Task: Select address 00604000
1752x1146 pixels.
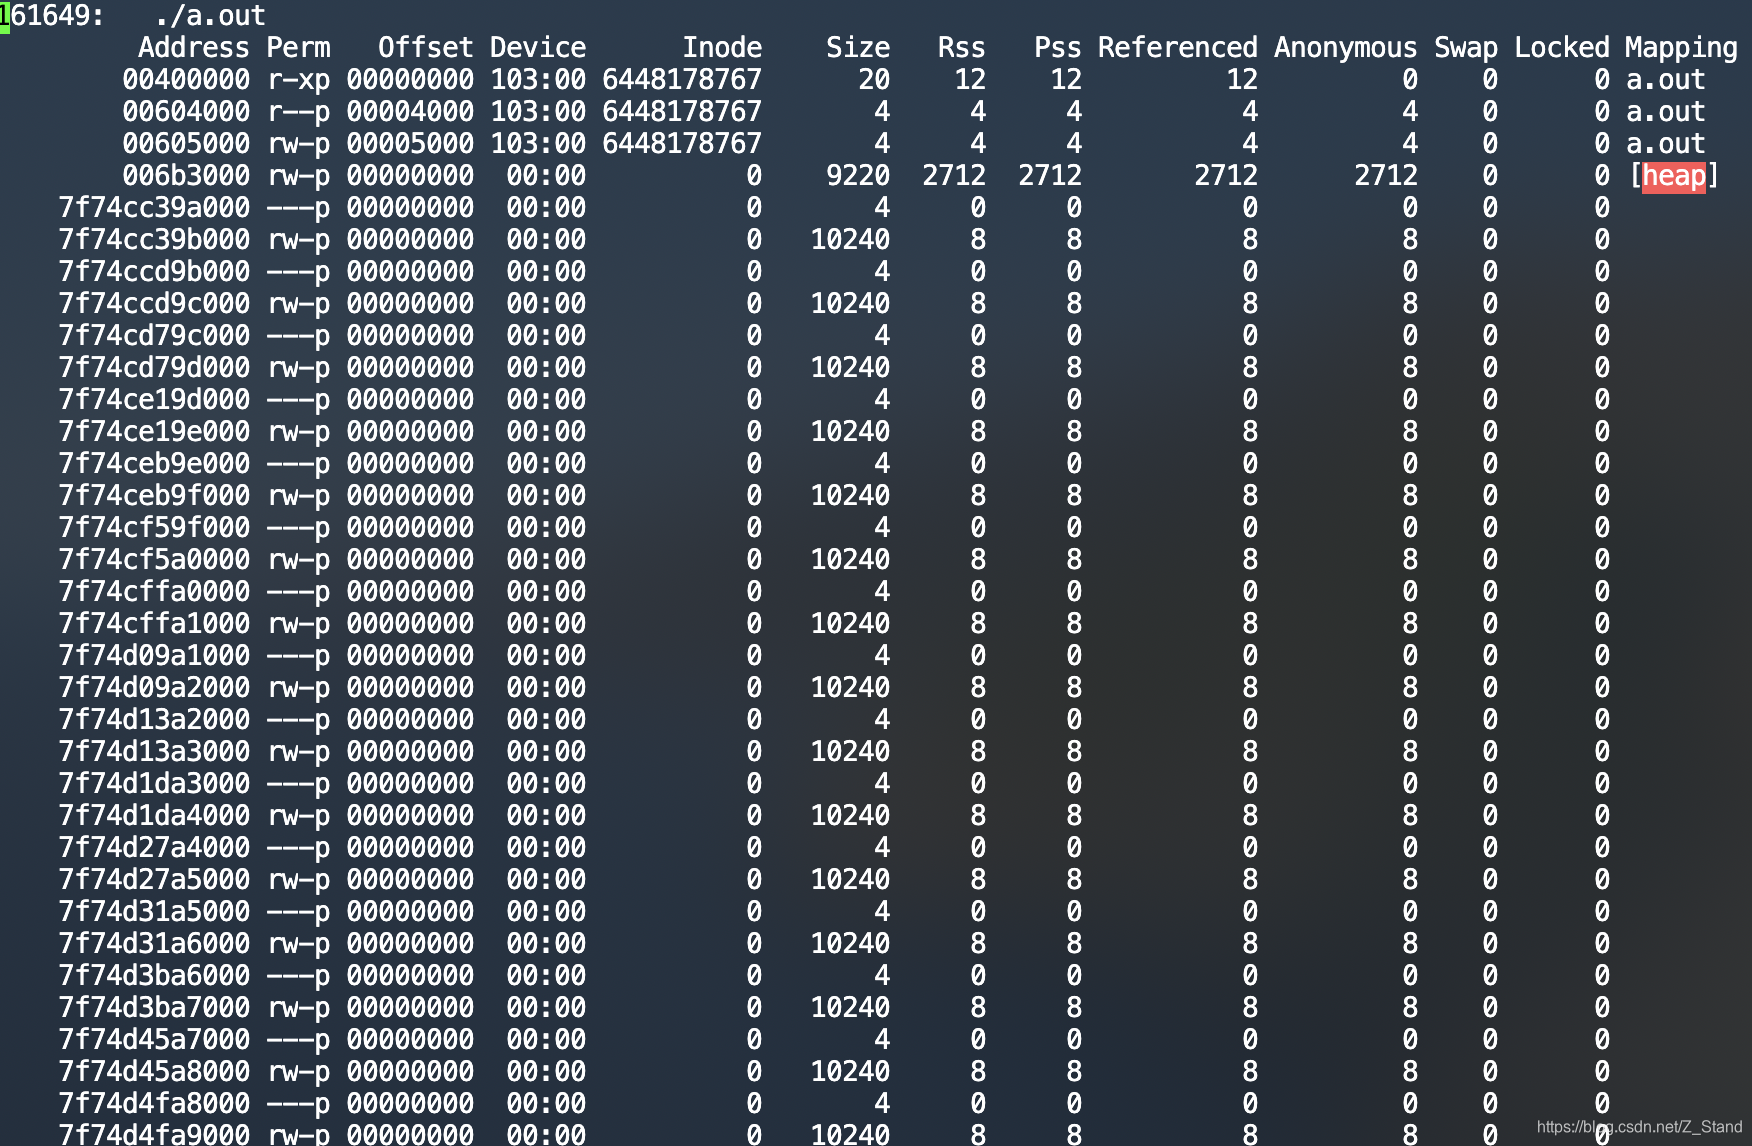Action: (x=186, y=112)
